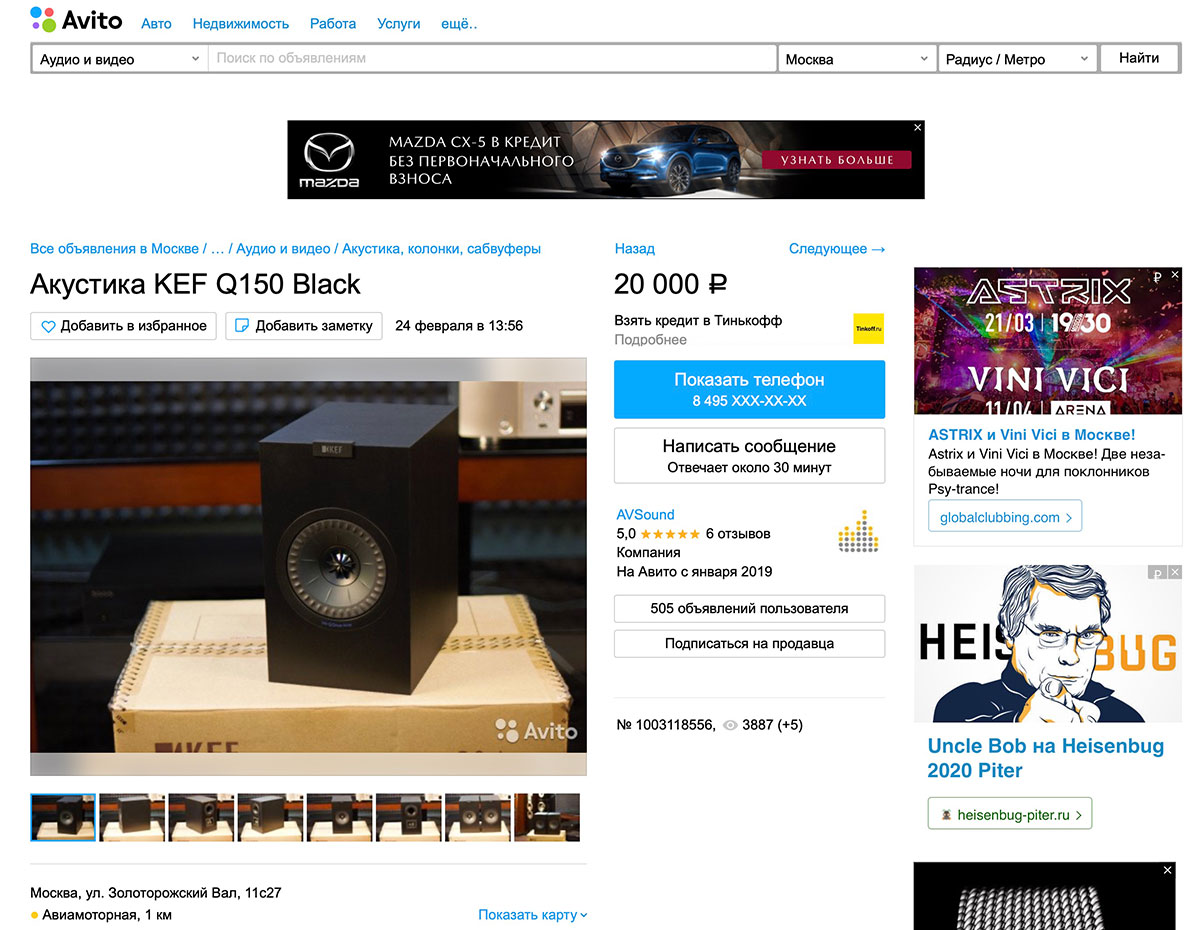Open the Audio and video category dropdown
This screenshot has height=930, width=1200.
(119, 59)
